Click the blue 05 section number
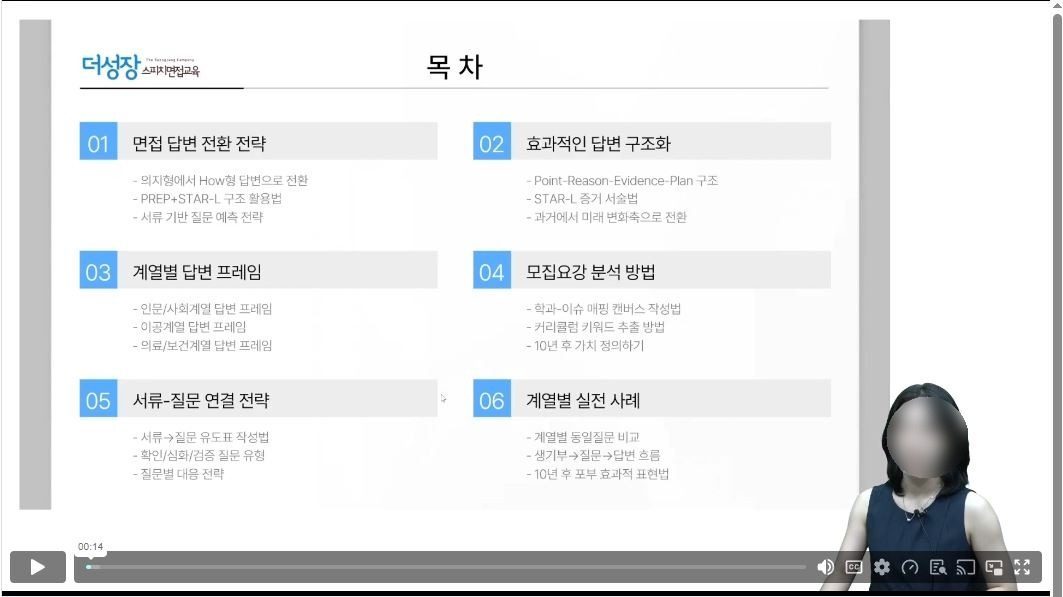The width and height of the screenshot is (1063, 597). tap(98, 398)
